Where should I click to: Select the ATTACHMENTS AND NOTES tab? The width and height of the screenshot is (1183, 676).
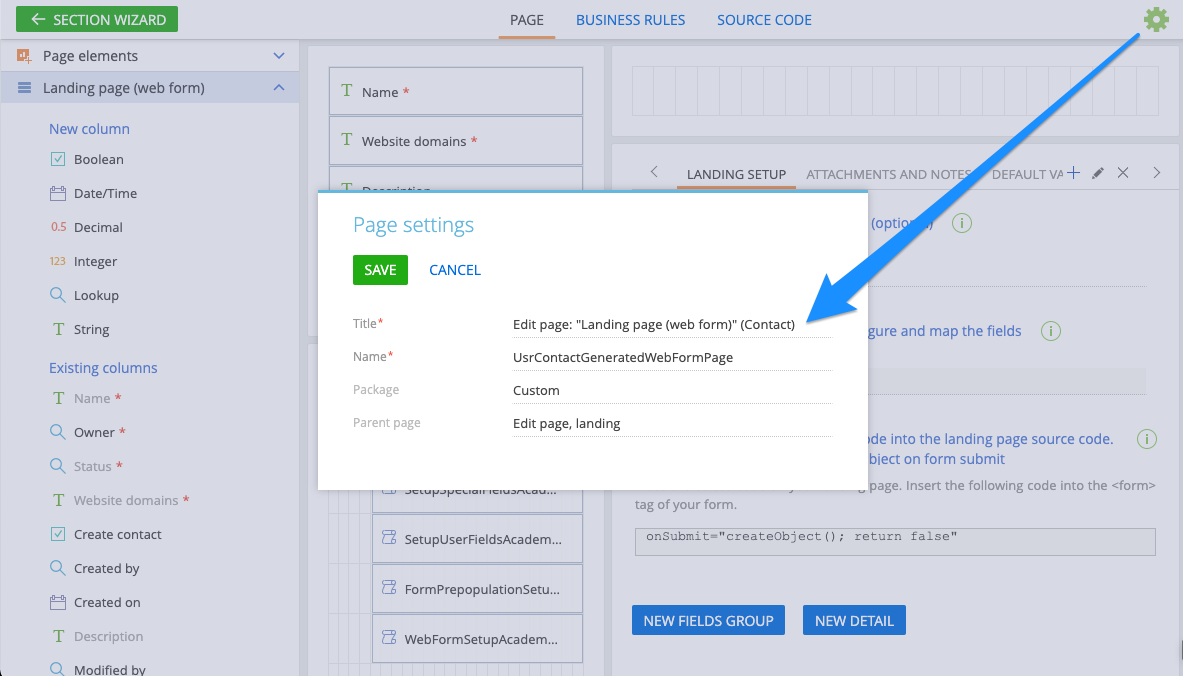click(888, 174)
